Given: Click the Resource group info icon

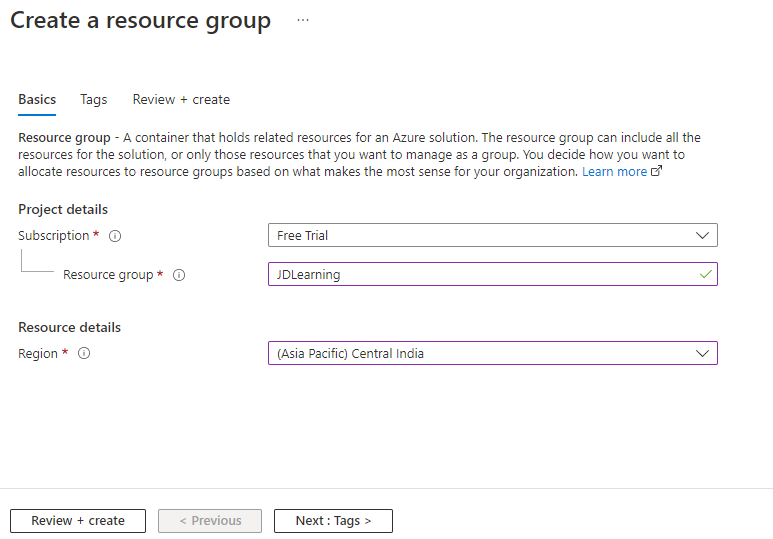Looking at the screenshot, I should (179, 275).
